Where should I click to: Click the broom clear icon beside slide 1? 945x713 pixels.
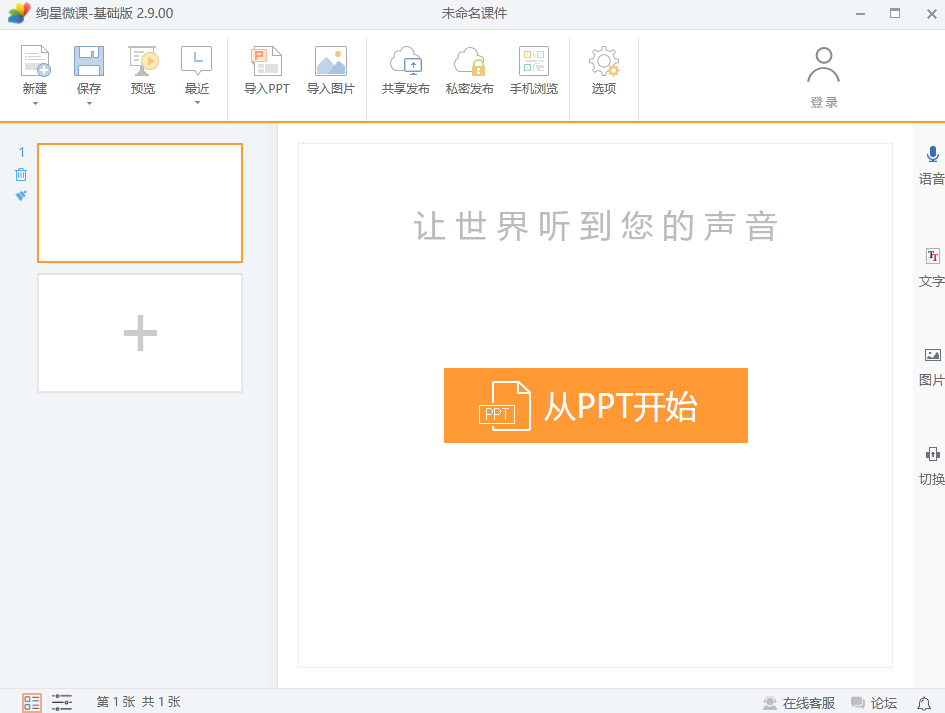(21, 196)
